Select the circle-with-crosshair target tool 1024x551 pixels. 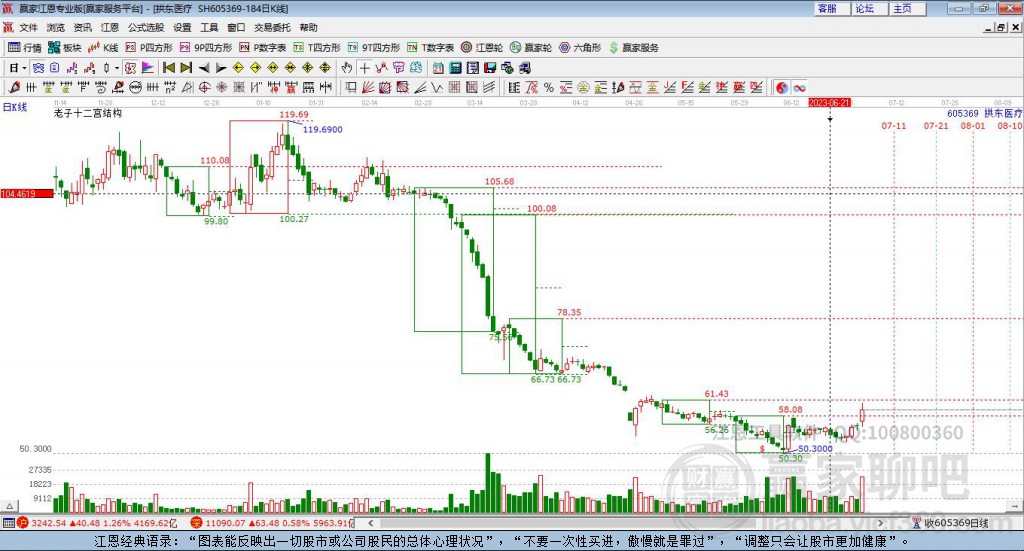coord(204,87)
